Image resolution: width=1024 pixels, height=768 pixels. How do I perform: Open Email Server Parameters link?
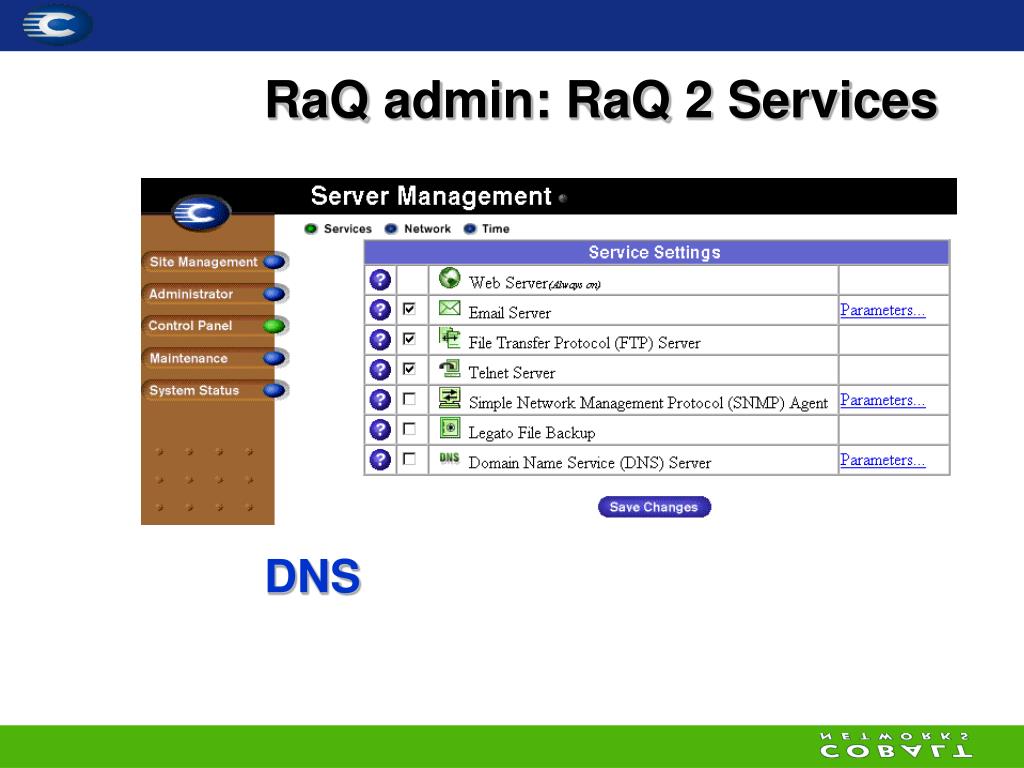(882, 310)
